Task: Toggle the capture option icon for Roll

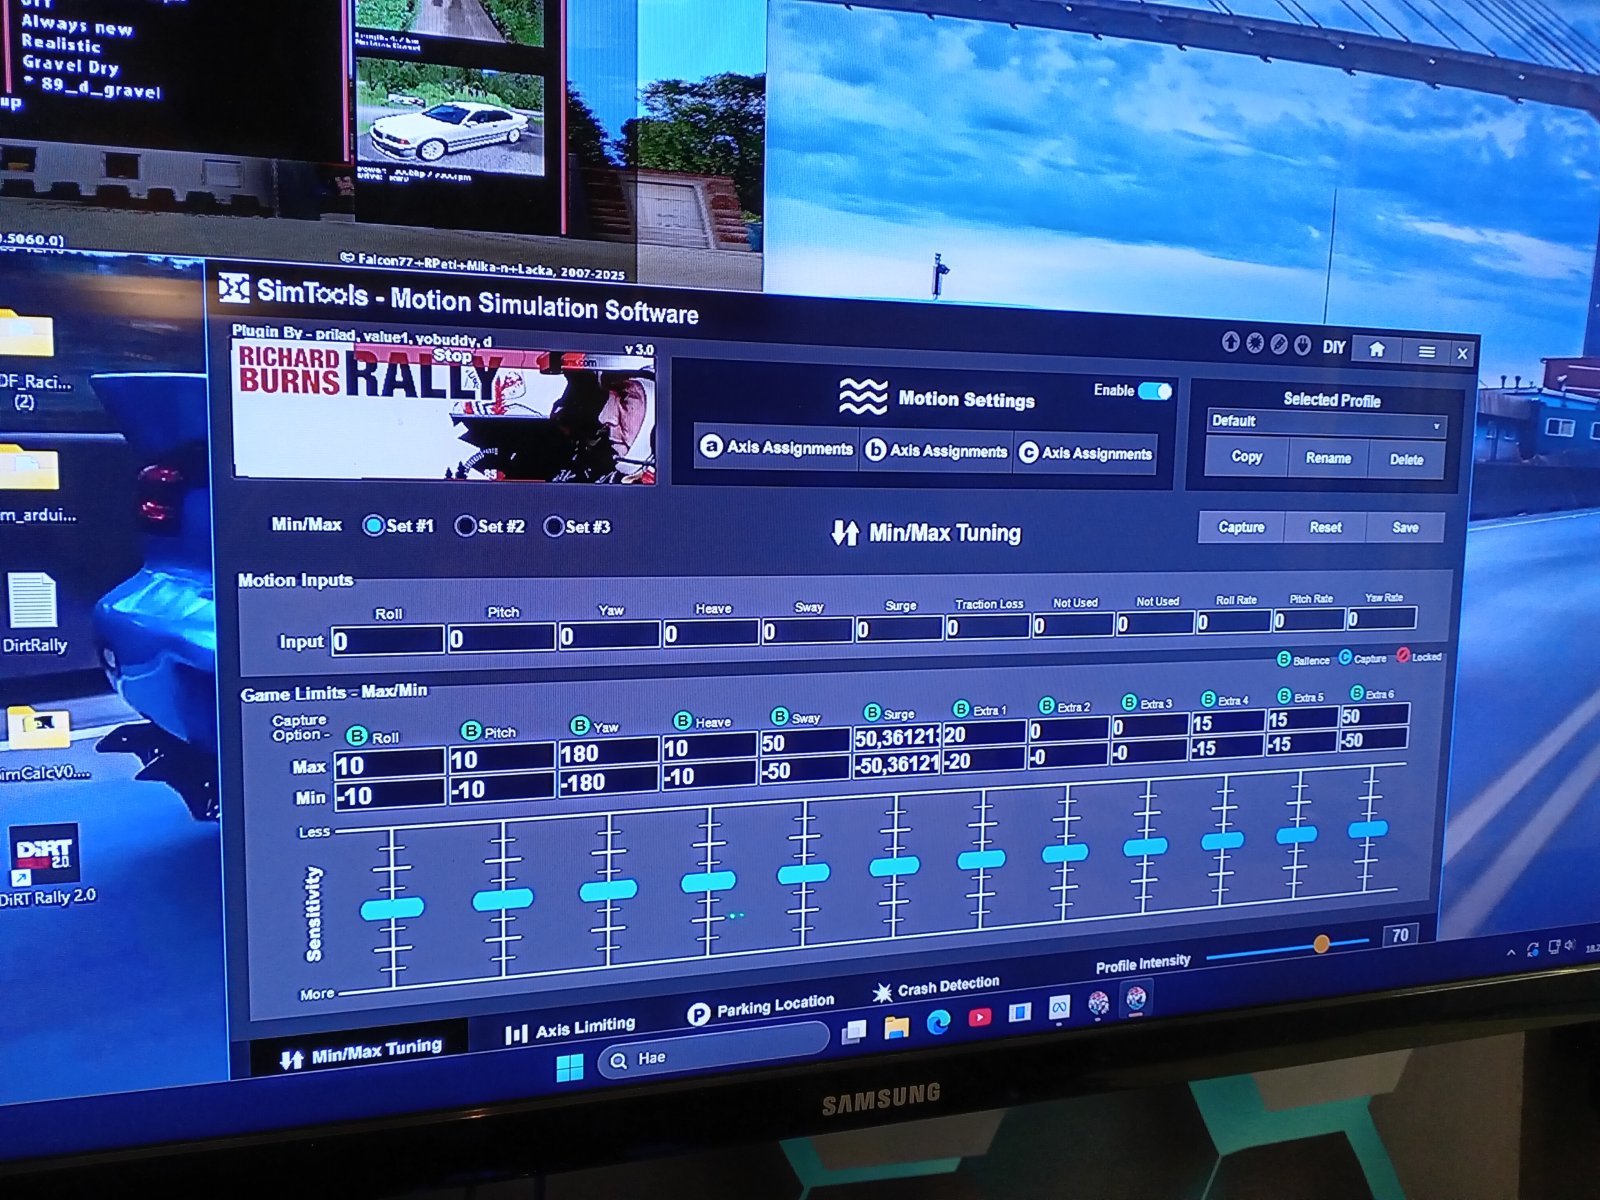Action: tap(356, 736)
